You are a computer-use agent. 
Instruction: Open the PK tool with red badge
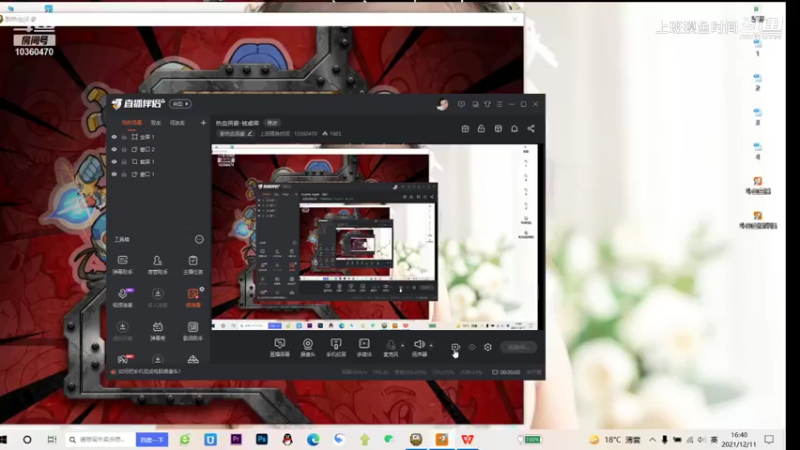tap(122, 359)
